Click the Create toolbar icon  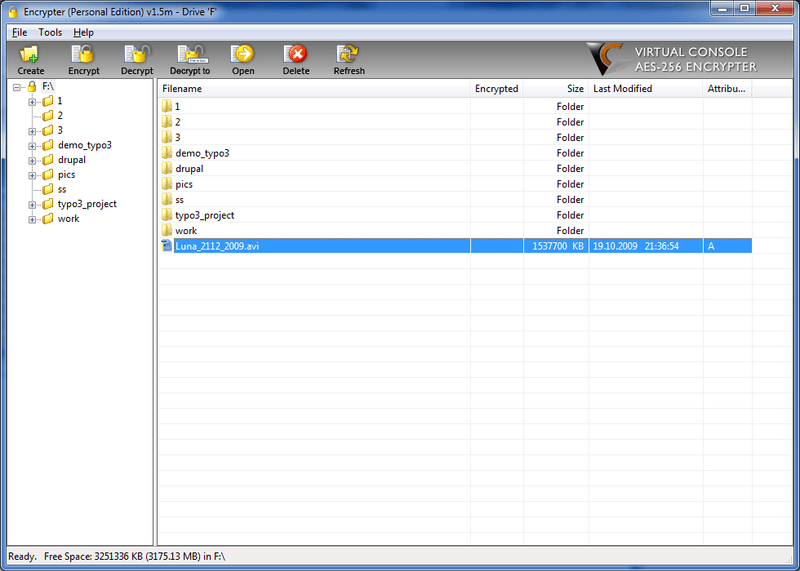pyautogui.click(x=30, y=54)
